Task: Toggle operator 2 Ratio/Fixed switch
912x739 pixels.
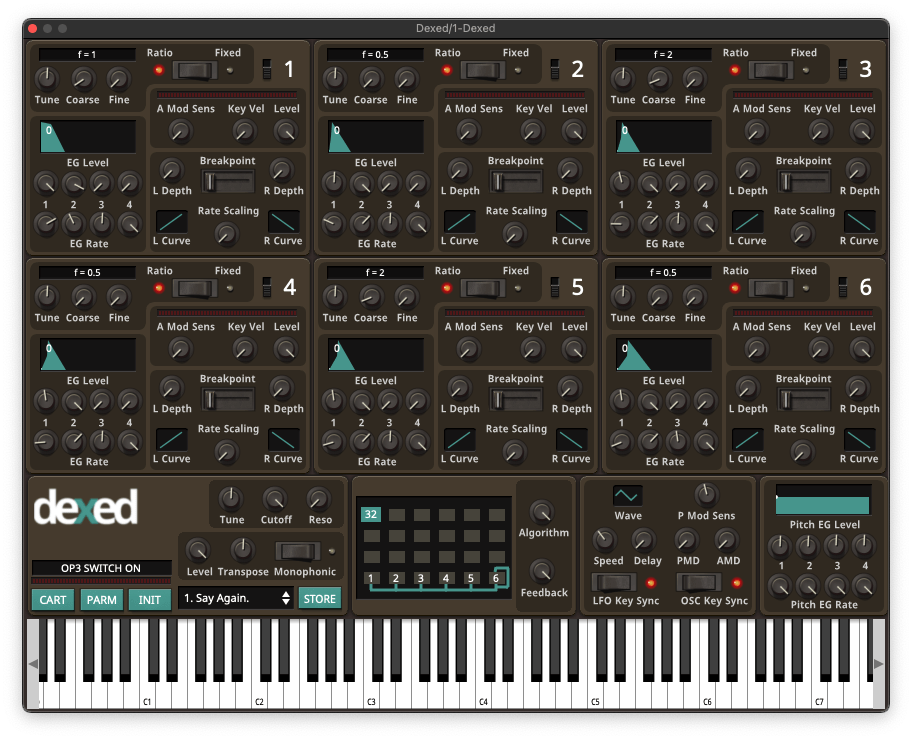Action: [x=483, y=70]
